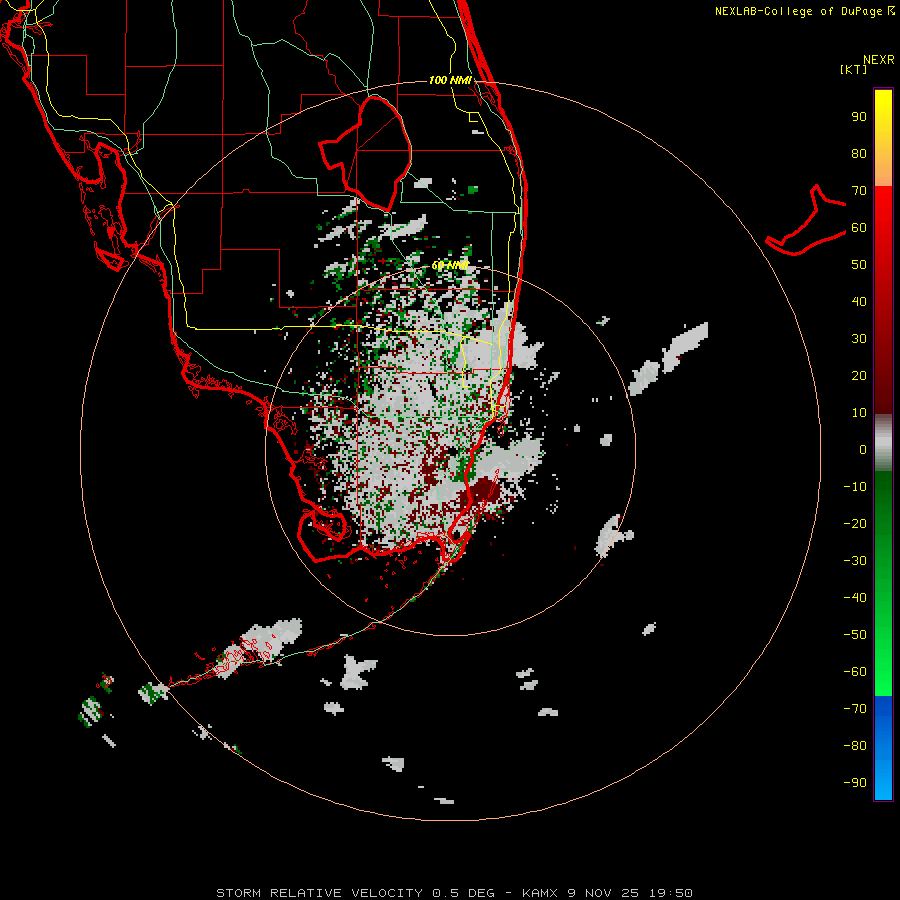Click the 70 value on velocity scale
Screen dimensions: 900x900
click(859, 191)
